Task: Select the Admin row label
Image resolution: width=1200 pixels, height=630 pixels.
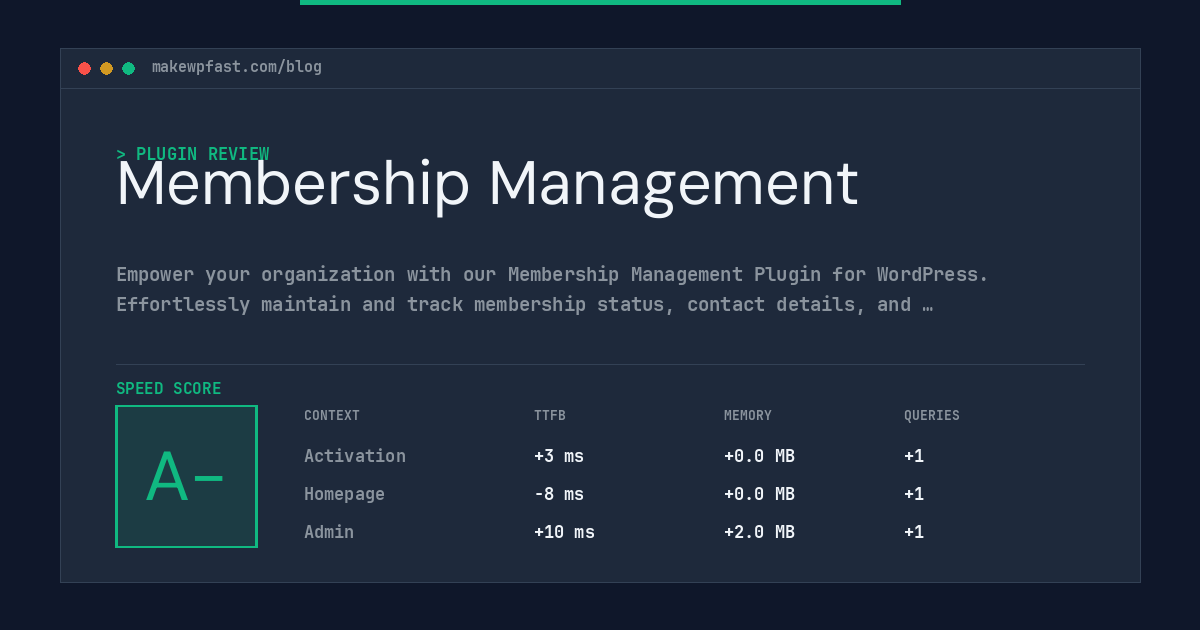Action: click(329, 532)
